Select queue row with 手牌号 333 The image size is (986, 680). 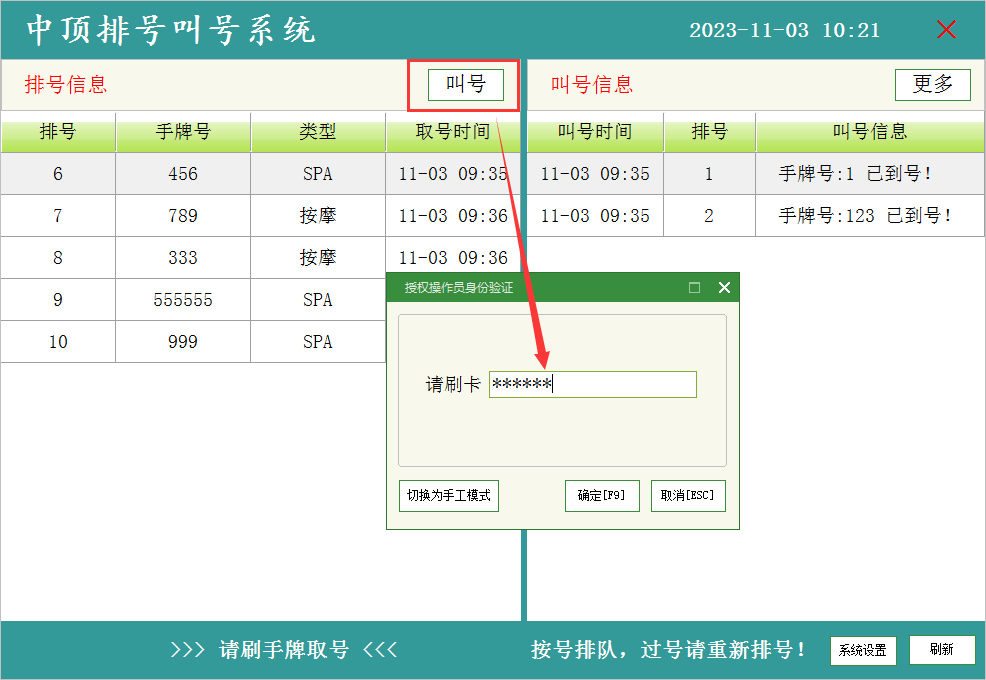point(183,258)
